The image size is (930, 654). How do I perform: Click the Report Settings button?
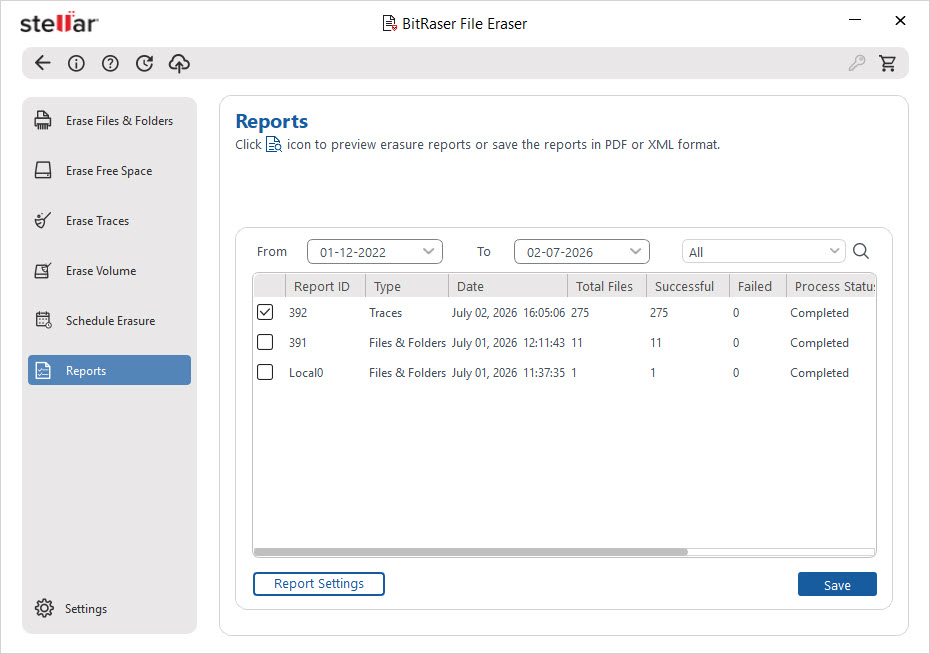[x=319, y=583]
